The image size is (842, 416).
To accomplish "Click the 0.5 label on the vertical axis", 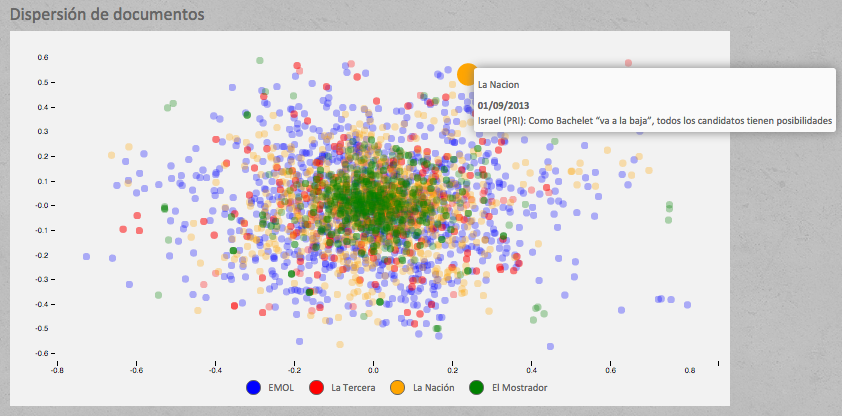I will point(42,82).
